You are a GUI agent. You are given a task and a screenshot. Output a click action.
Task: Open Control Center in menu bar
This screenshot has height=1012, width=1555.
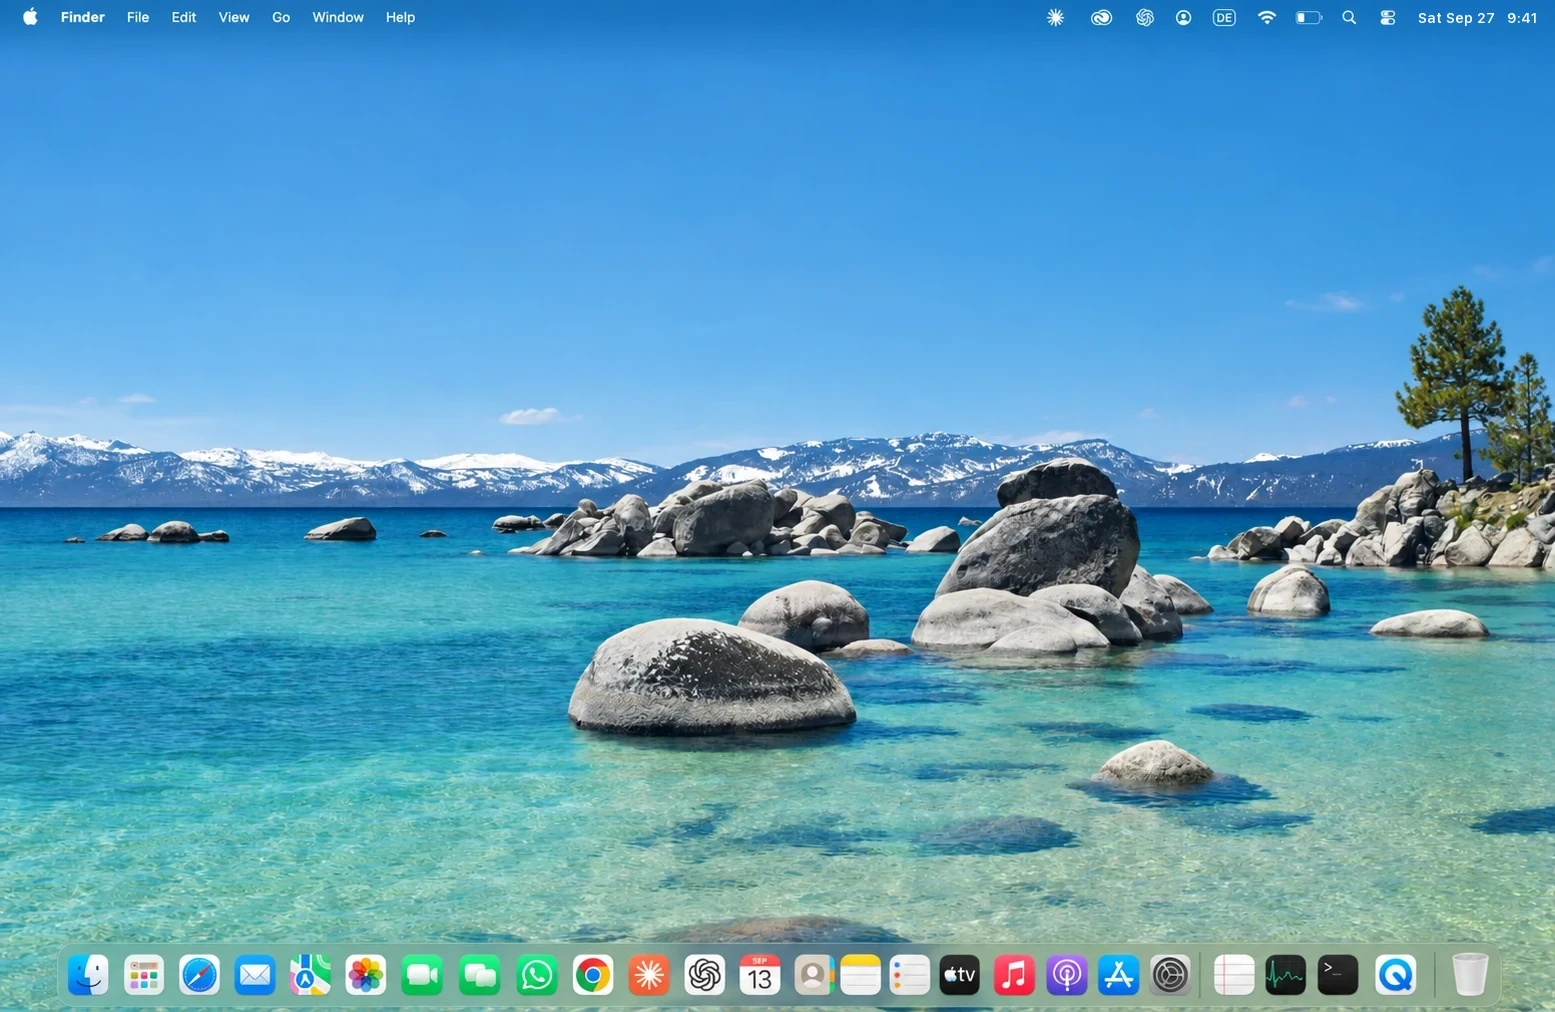(1388, 18)
